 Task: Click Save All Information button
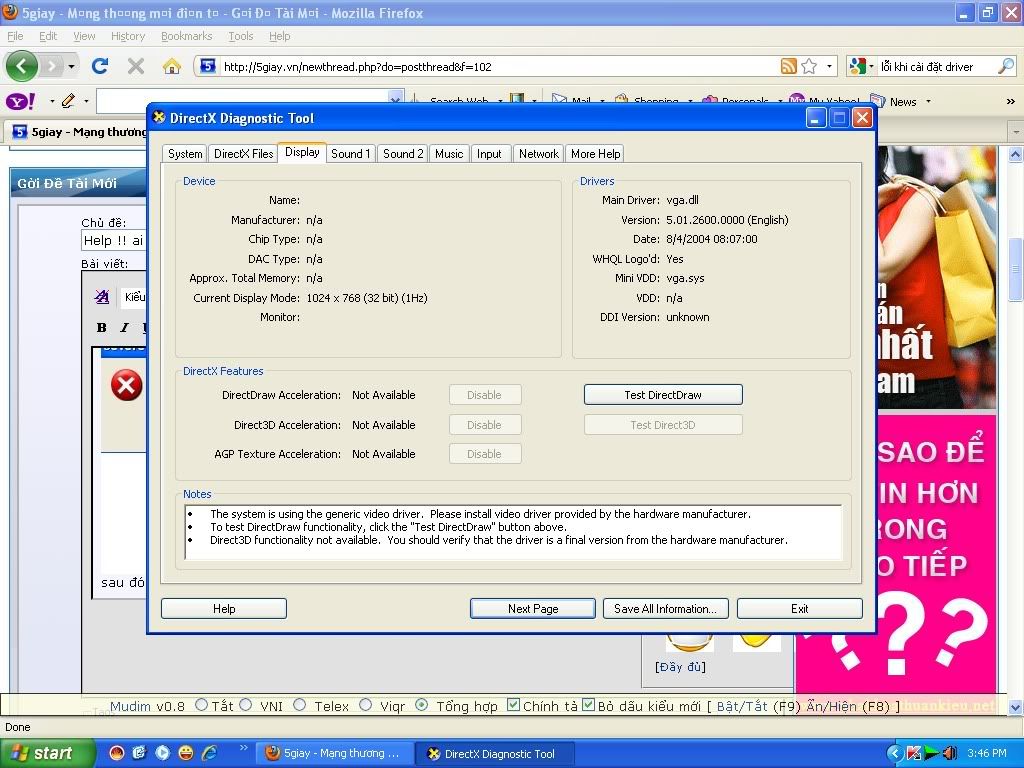pyautogui.click(x=665, y=608)
